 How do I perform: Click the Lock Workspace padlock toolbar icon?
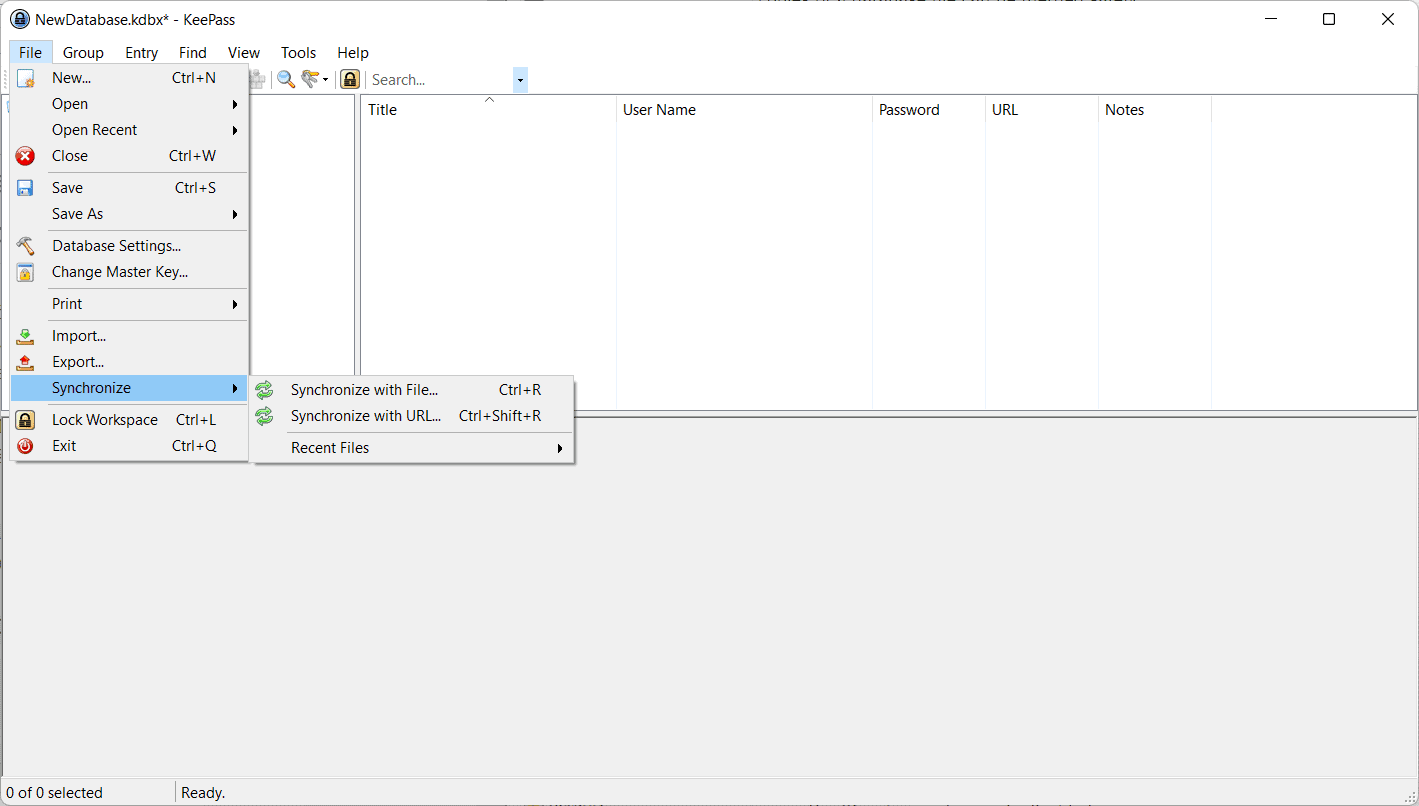click(350, 79)
